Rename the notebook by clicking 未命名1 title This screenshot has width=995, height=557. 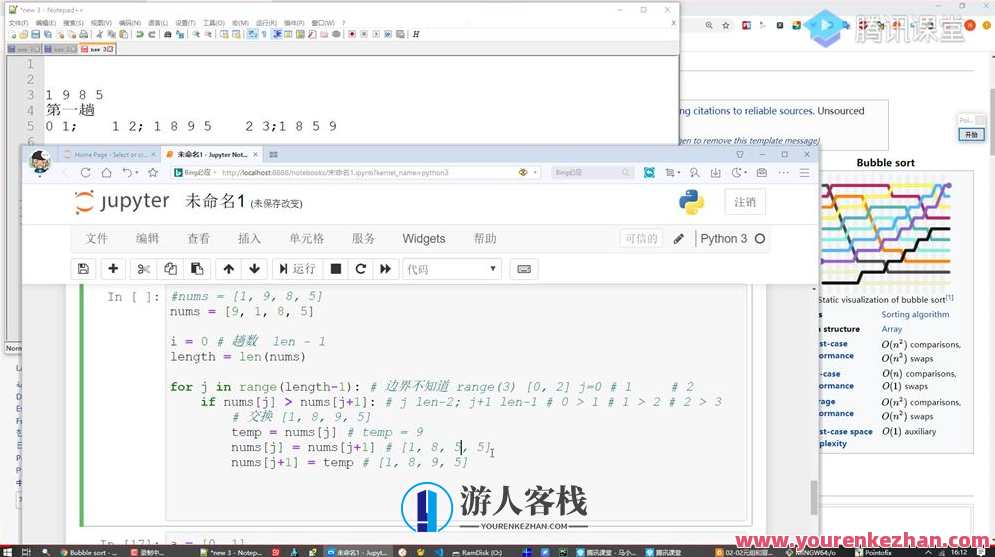214,202
